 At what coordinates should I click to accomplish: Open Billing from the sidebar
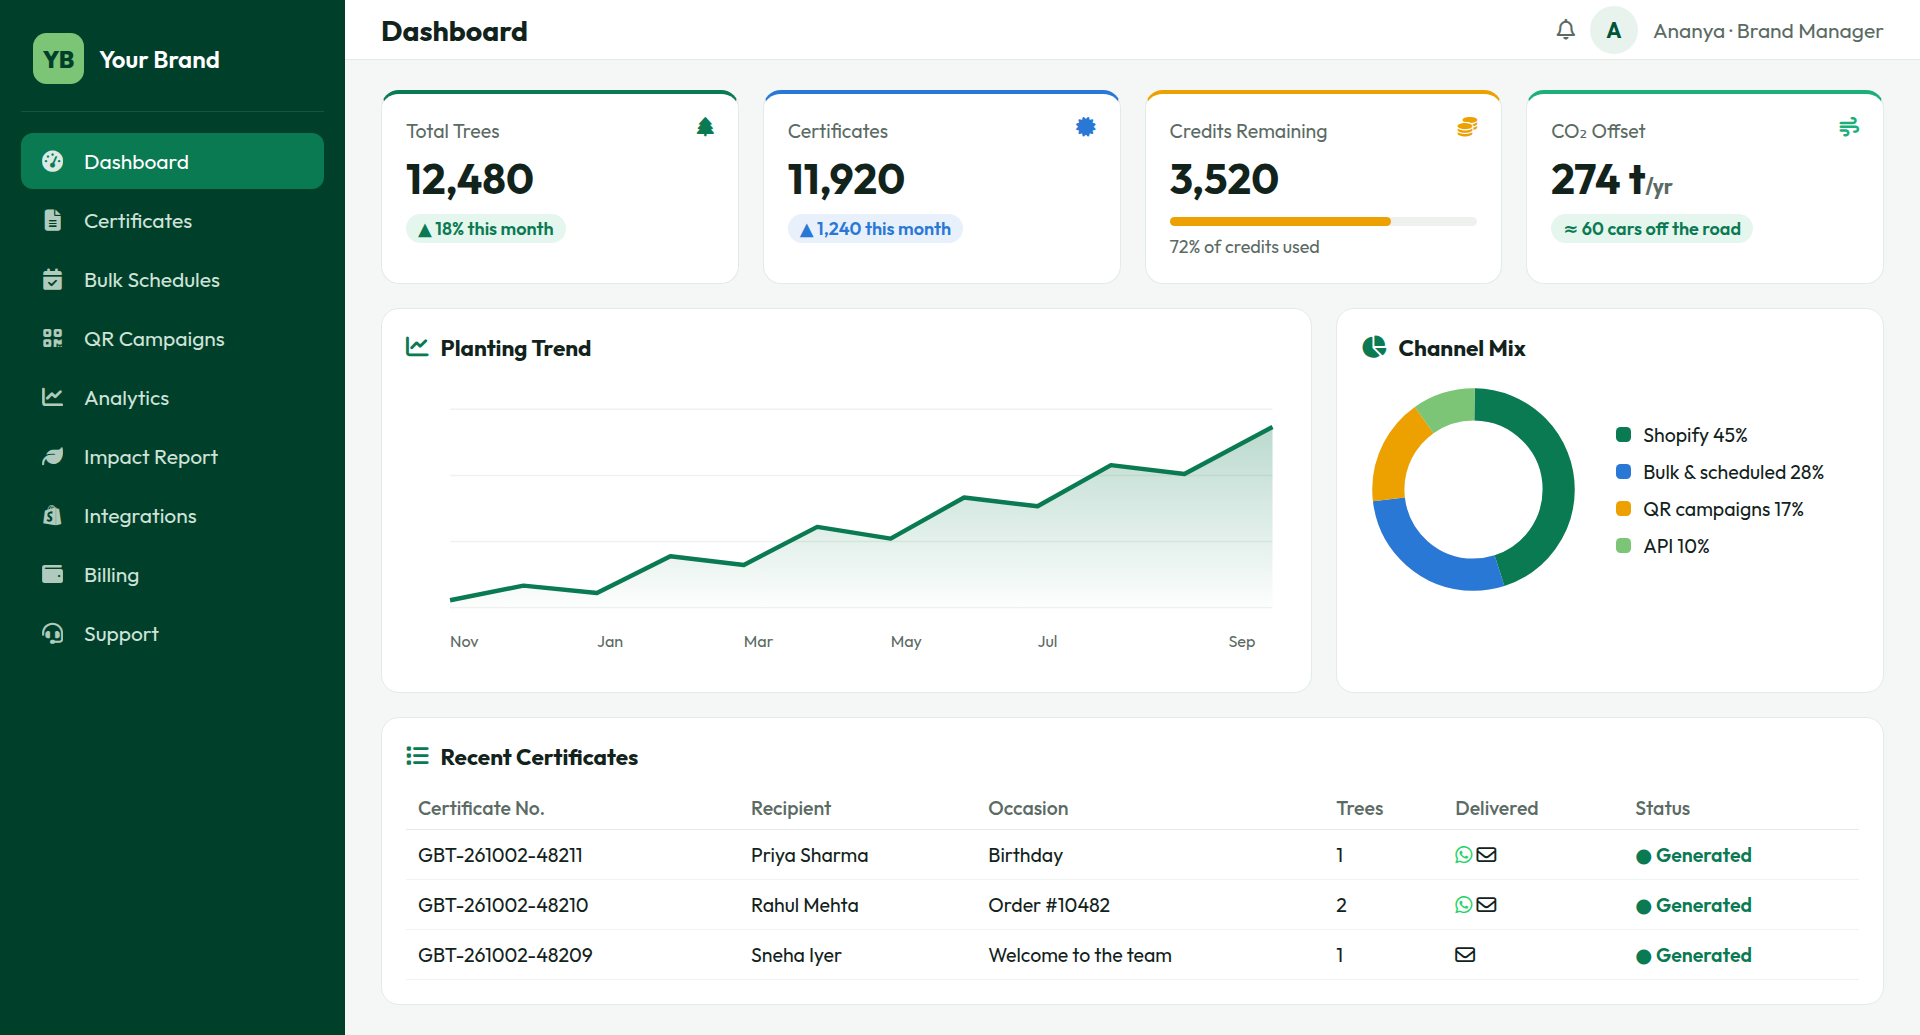pyautogui.click(x=172, y=574)
